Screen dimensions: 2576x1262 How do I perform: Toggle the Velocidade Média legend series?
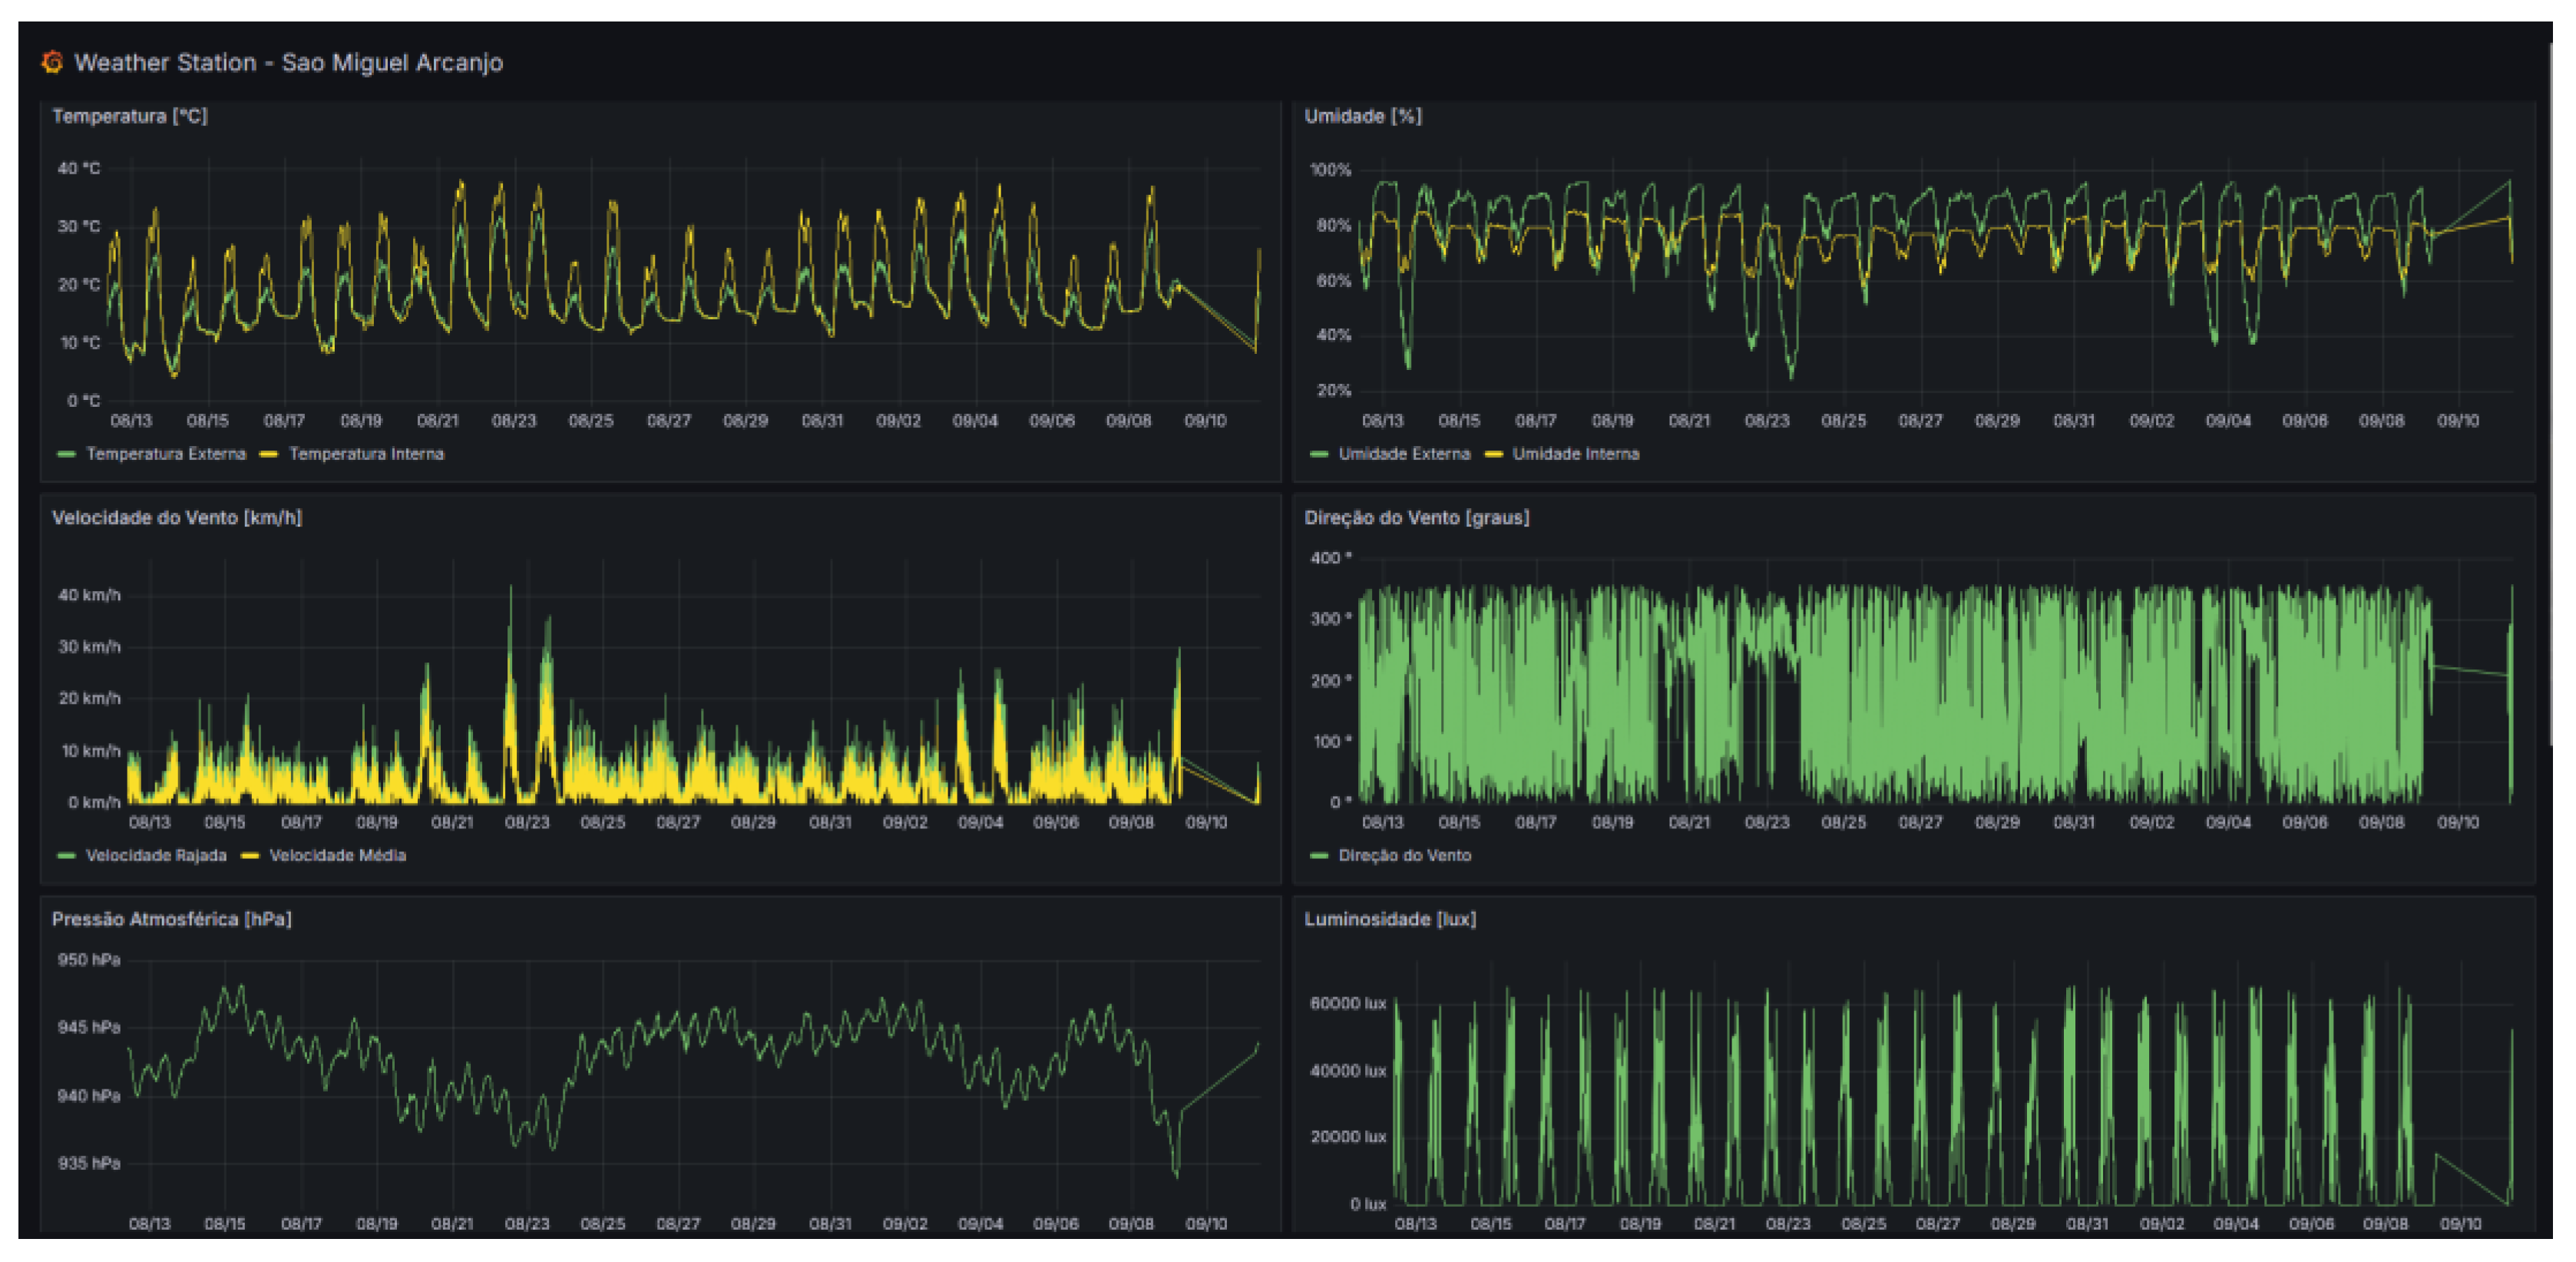point(337,855)
